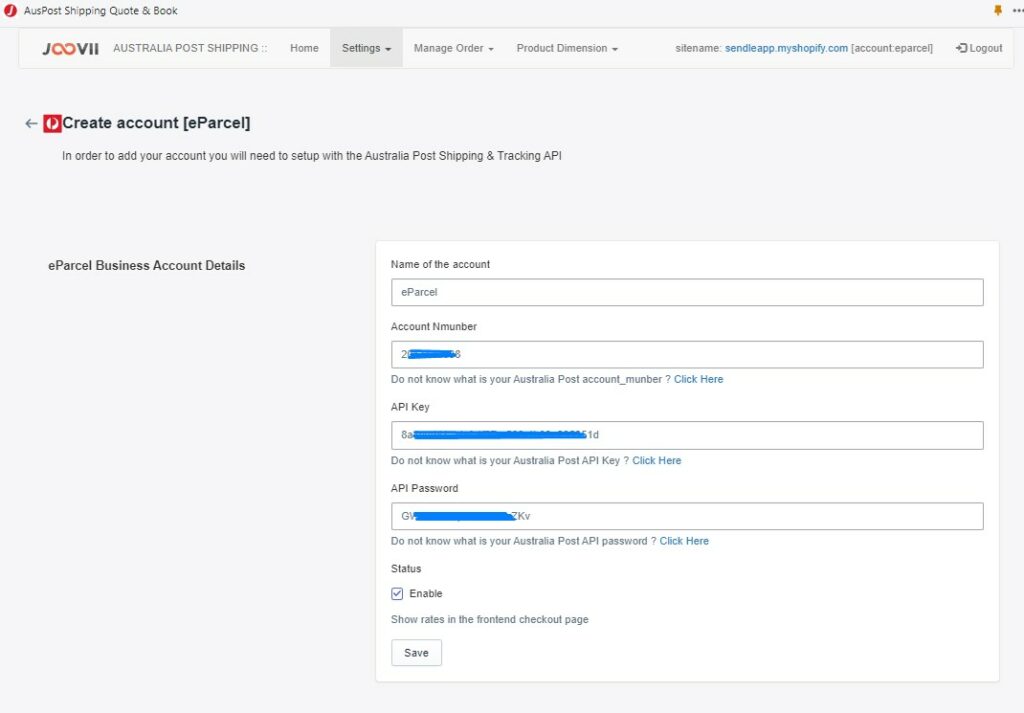This screenshot has width=1024, height=713.
Task: Click the API Password label
Action: (x=424, y=488)
